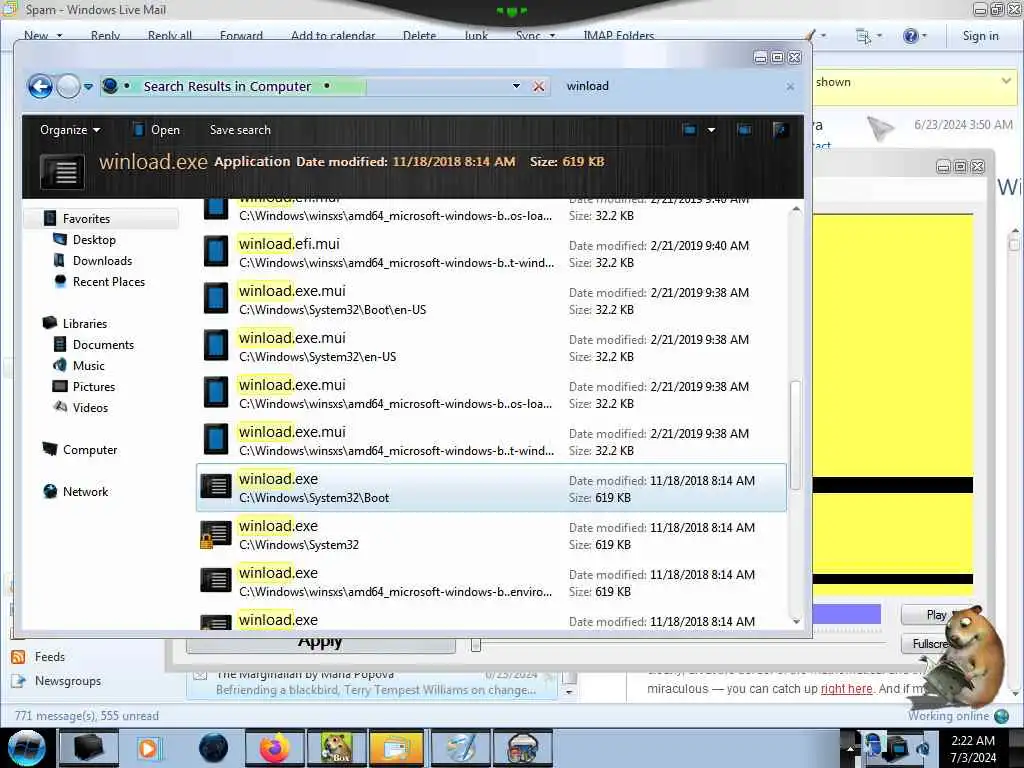Select Network in navigation pane
Viewport: 1024px width, 768px height.
[85, 491]
